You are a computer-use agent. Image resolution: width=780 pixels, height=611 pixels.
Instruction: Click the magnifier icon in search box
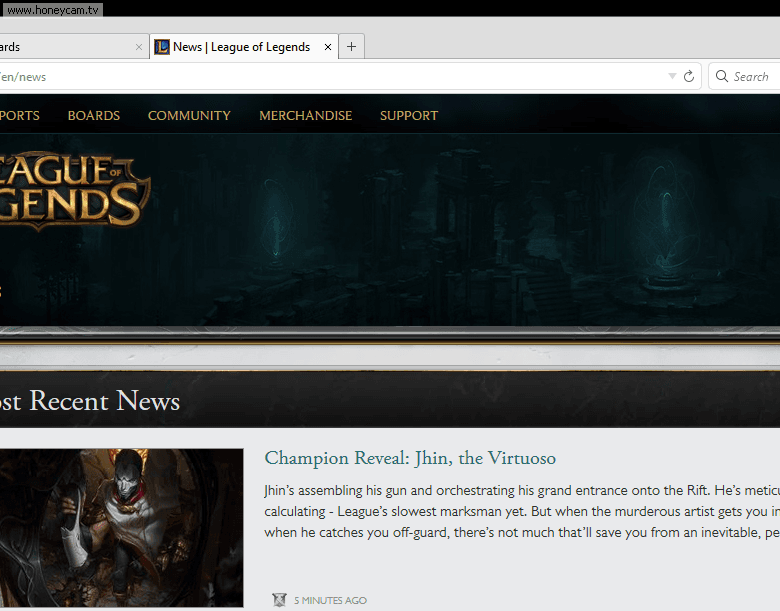(x=722, y=76)
